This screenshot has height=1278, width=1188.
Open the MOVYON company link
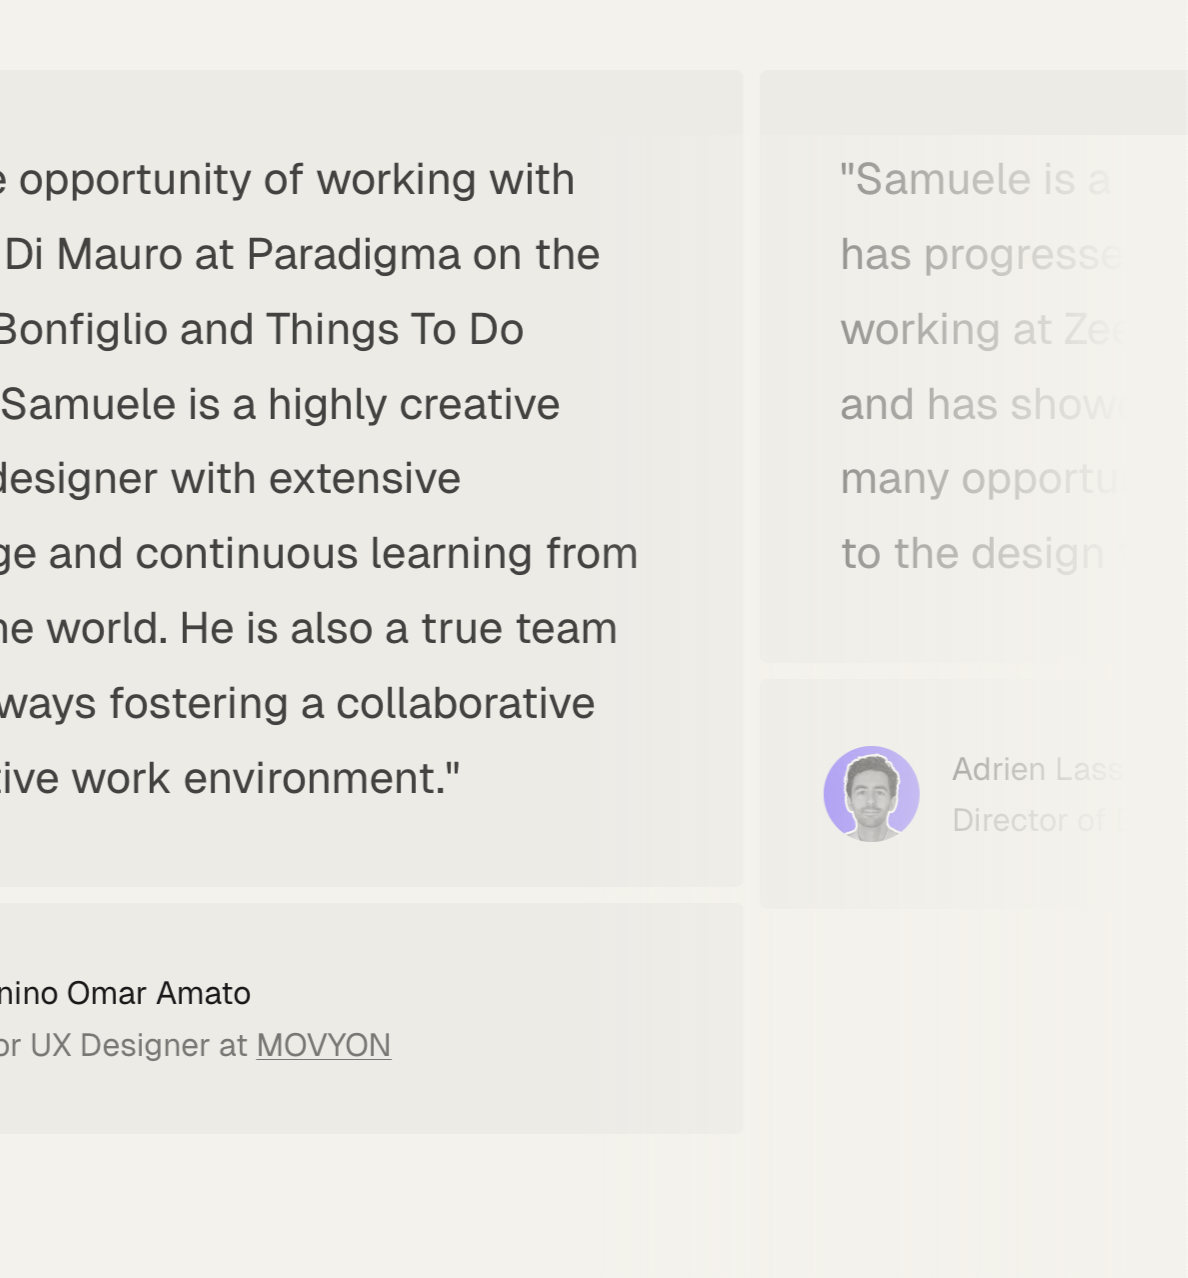(323, 1045)
